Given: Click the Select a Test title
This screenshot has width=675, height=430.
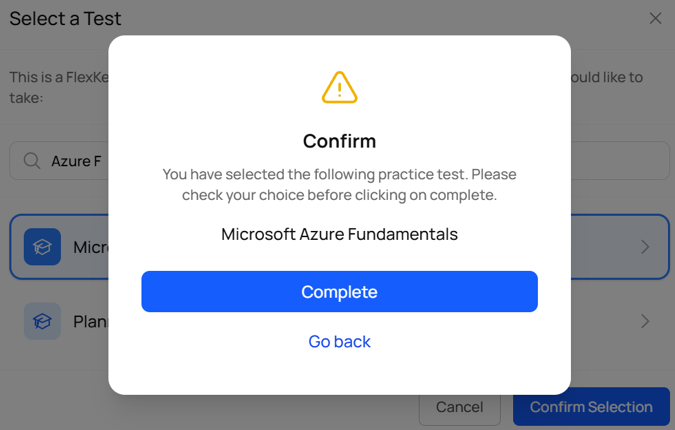Looking at the screenshot, I should (66, 18).
